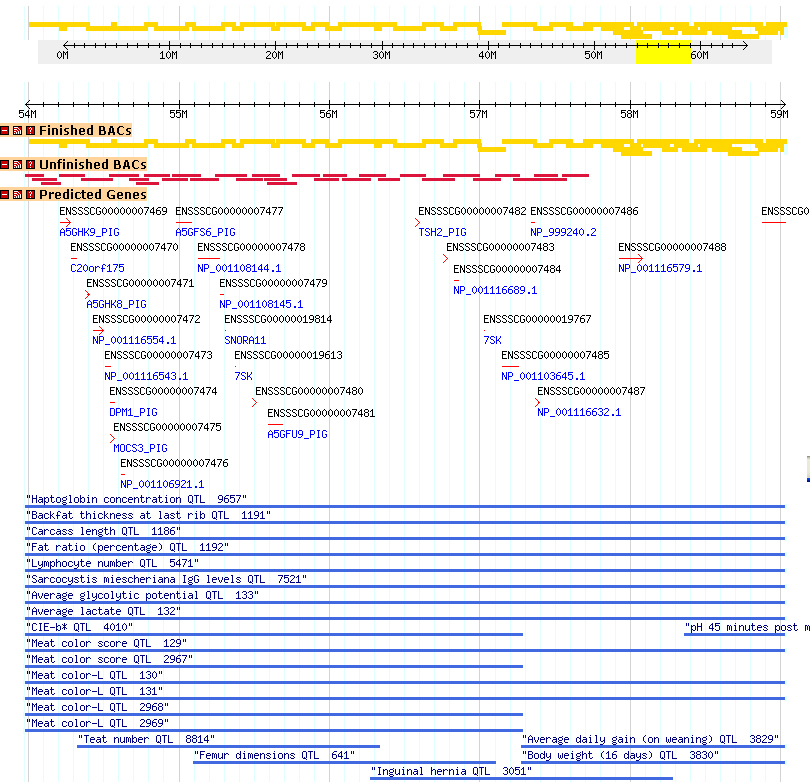Click share icon for Unfinished BACs track

click(18, 164)
